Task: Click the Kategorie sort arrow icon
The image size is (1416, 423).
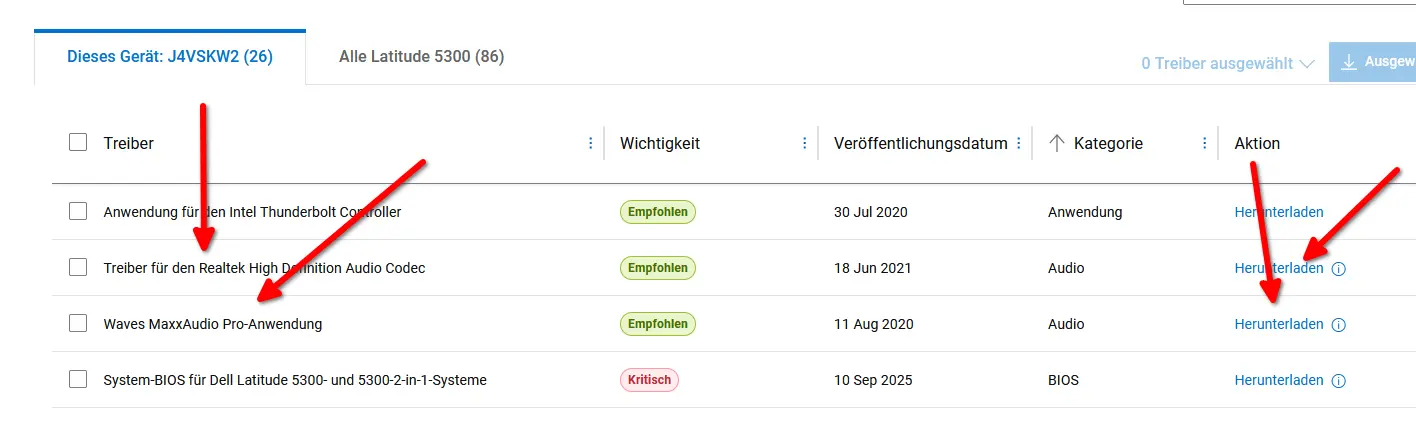Action: (x=1056, y=143)
